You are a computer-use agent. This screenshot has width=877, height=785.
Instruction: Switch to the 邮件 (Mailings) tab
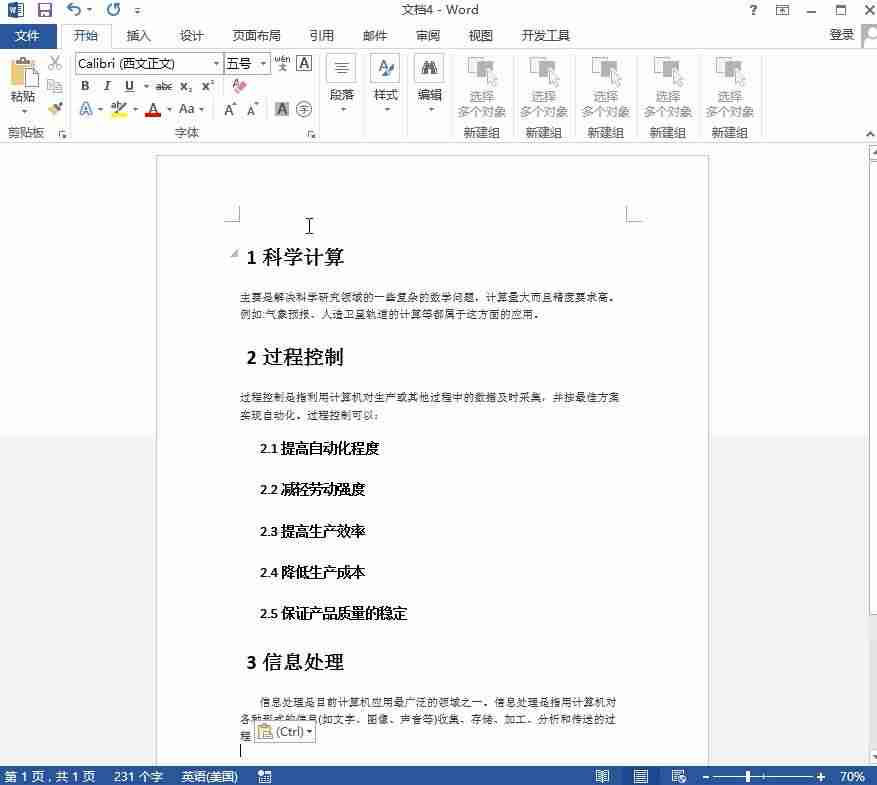pos(375,36)
